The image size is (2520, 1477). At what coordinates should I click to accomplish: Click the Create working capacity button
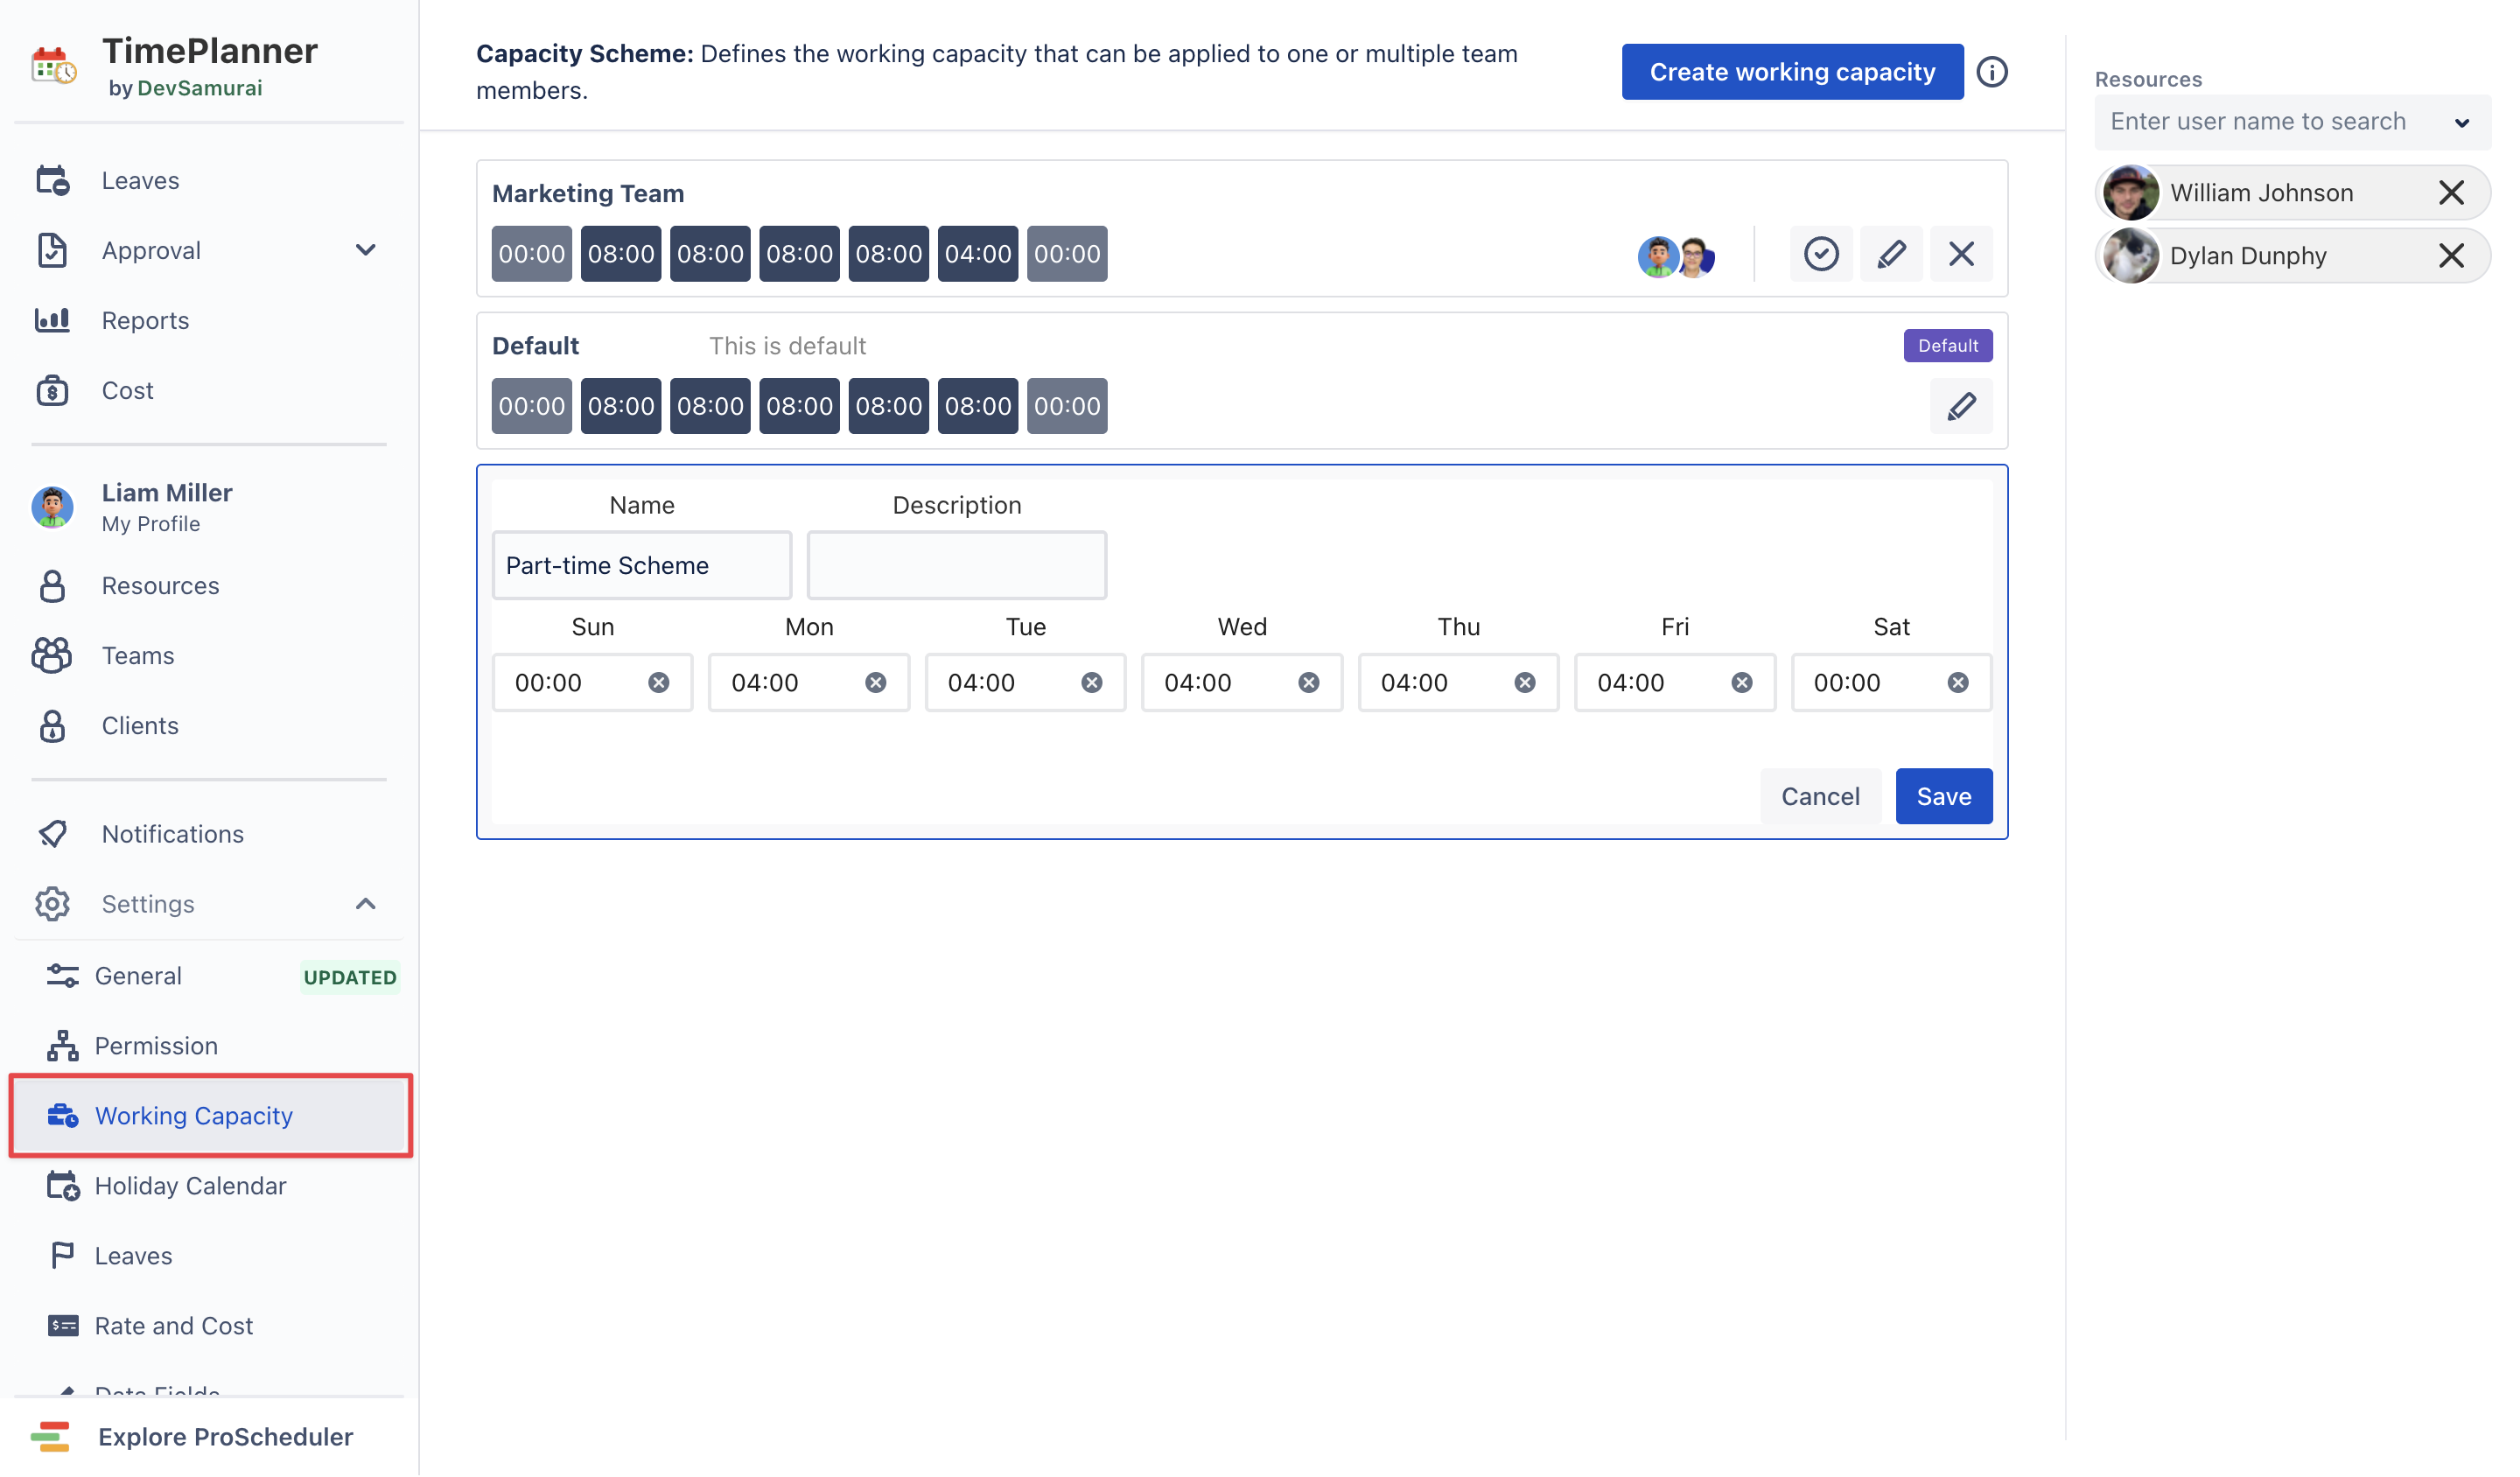coord(1791,71)
